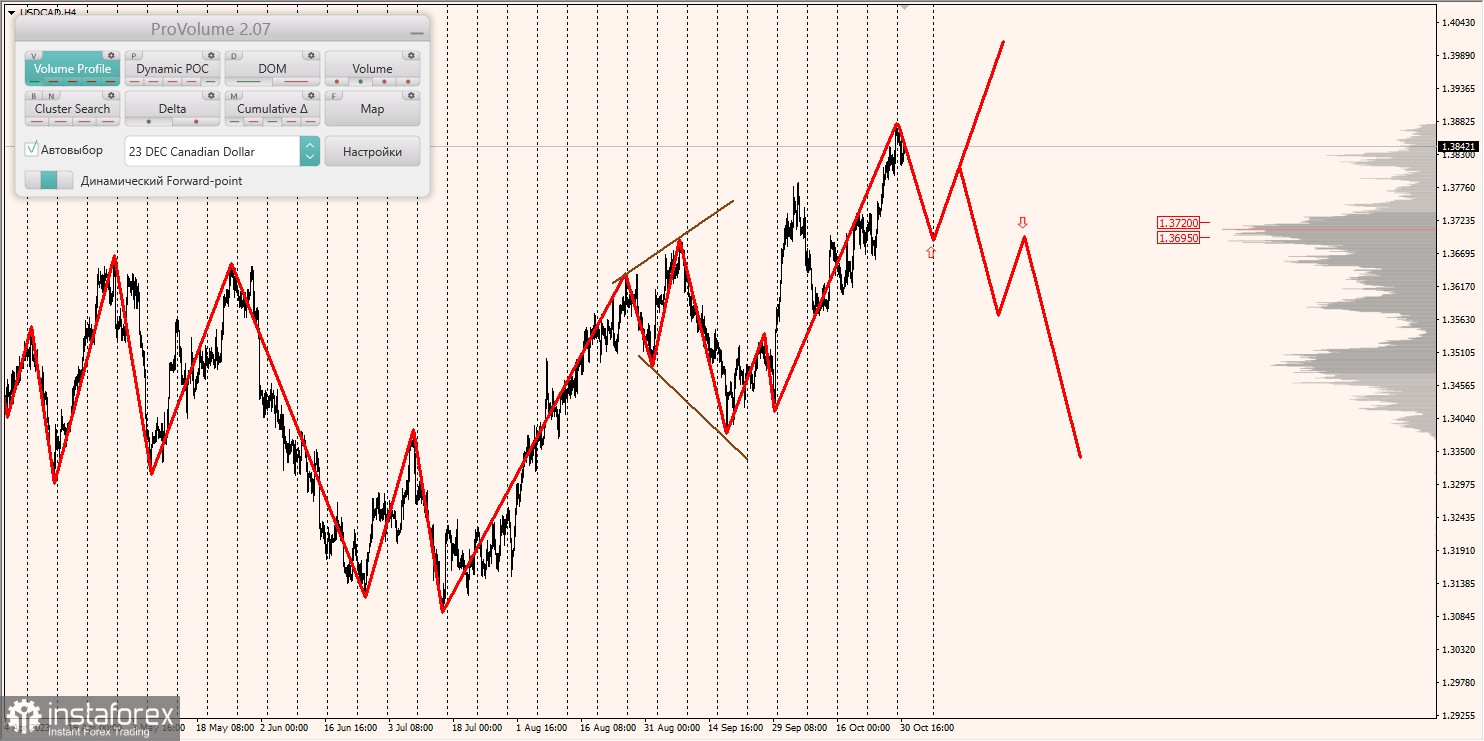Select the 1.37200 price level label

click(x=1178, y=223)
